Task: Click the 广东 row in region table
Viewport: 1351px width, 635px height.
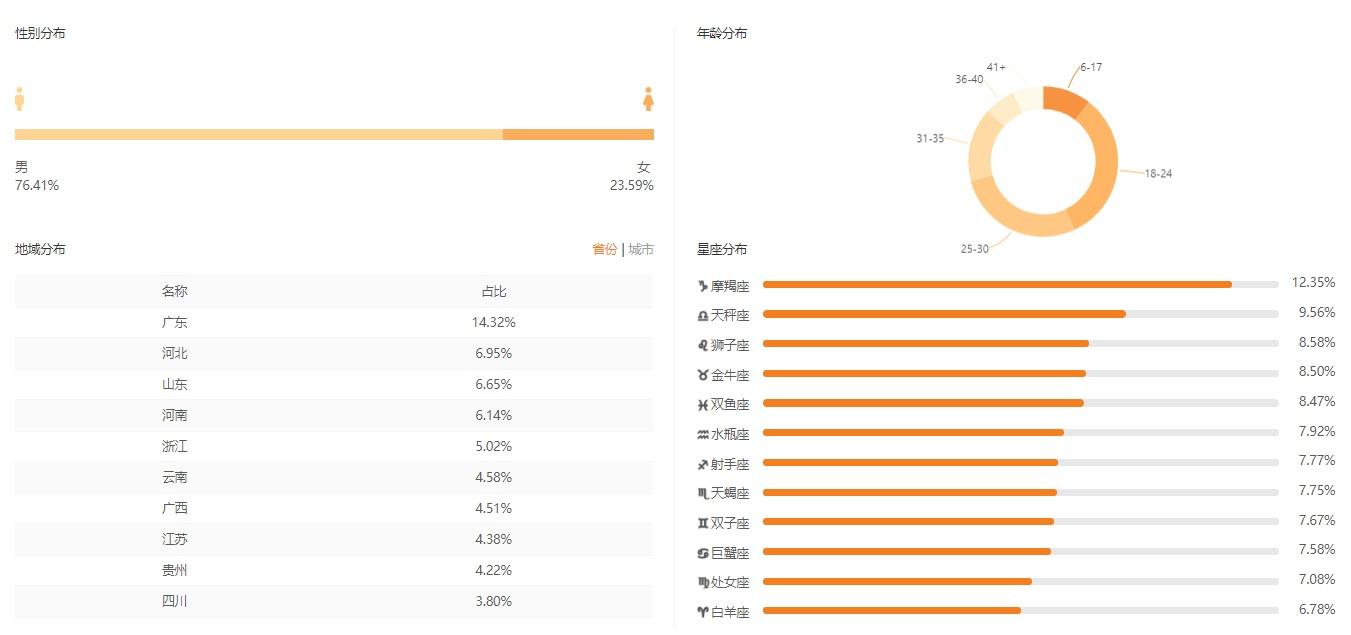Action: (334, 322)
